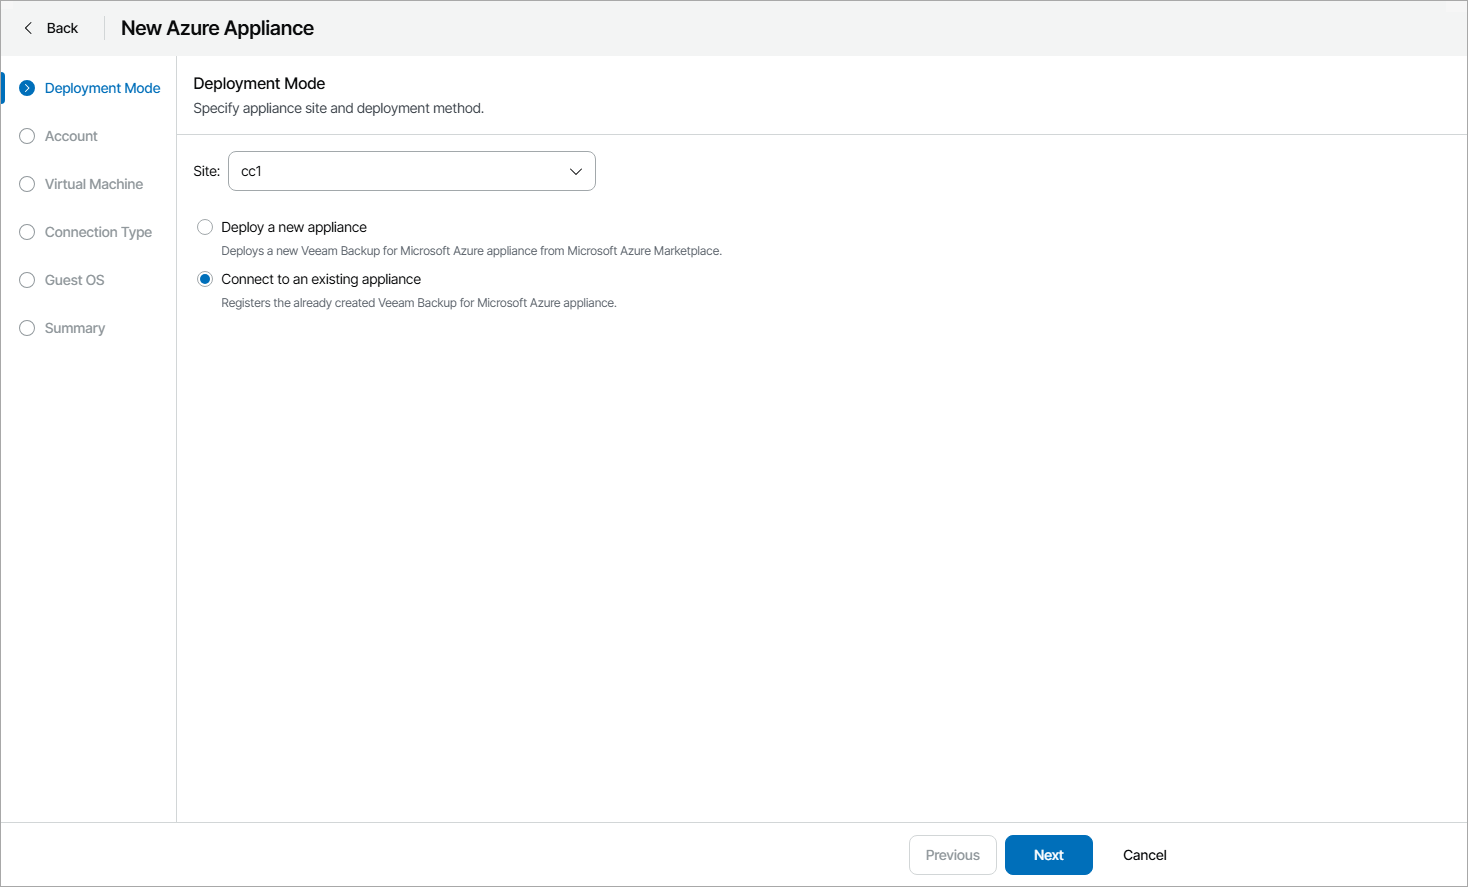Click the Next button

point(1048,855)
